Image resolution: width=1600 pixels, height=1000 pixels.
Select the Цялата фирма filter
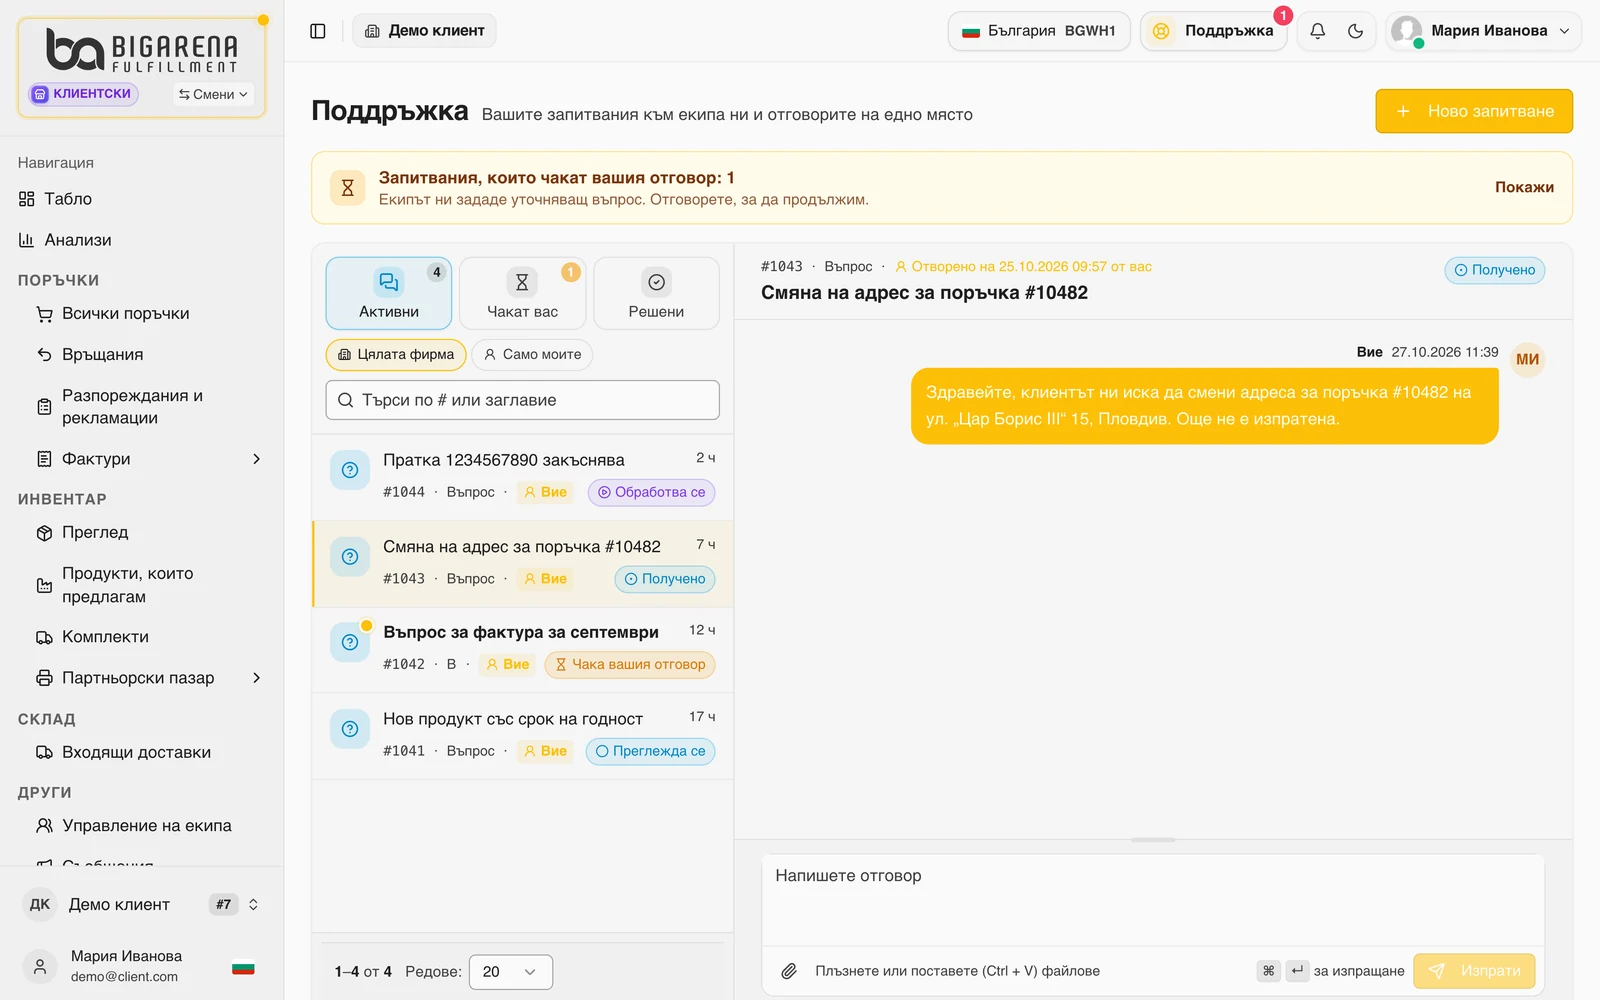[x=396, y=355]
